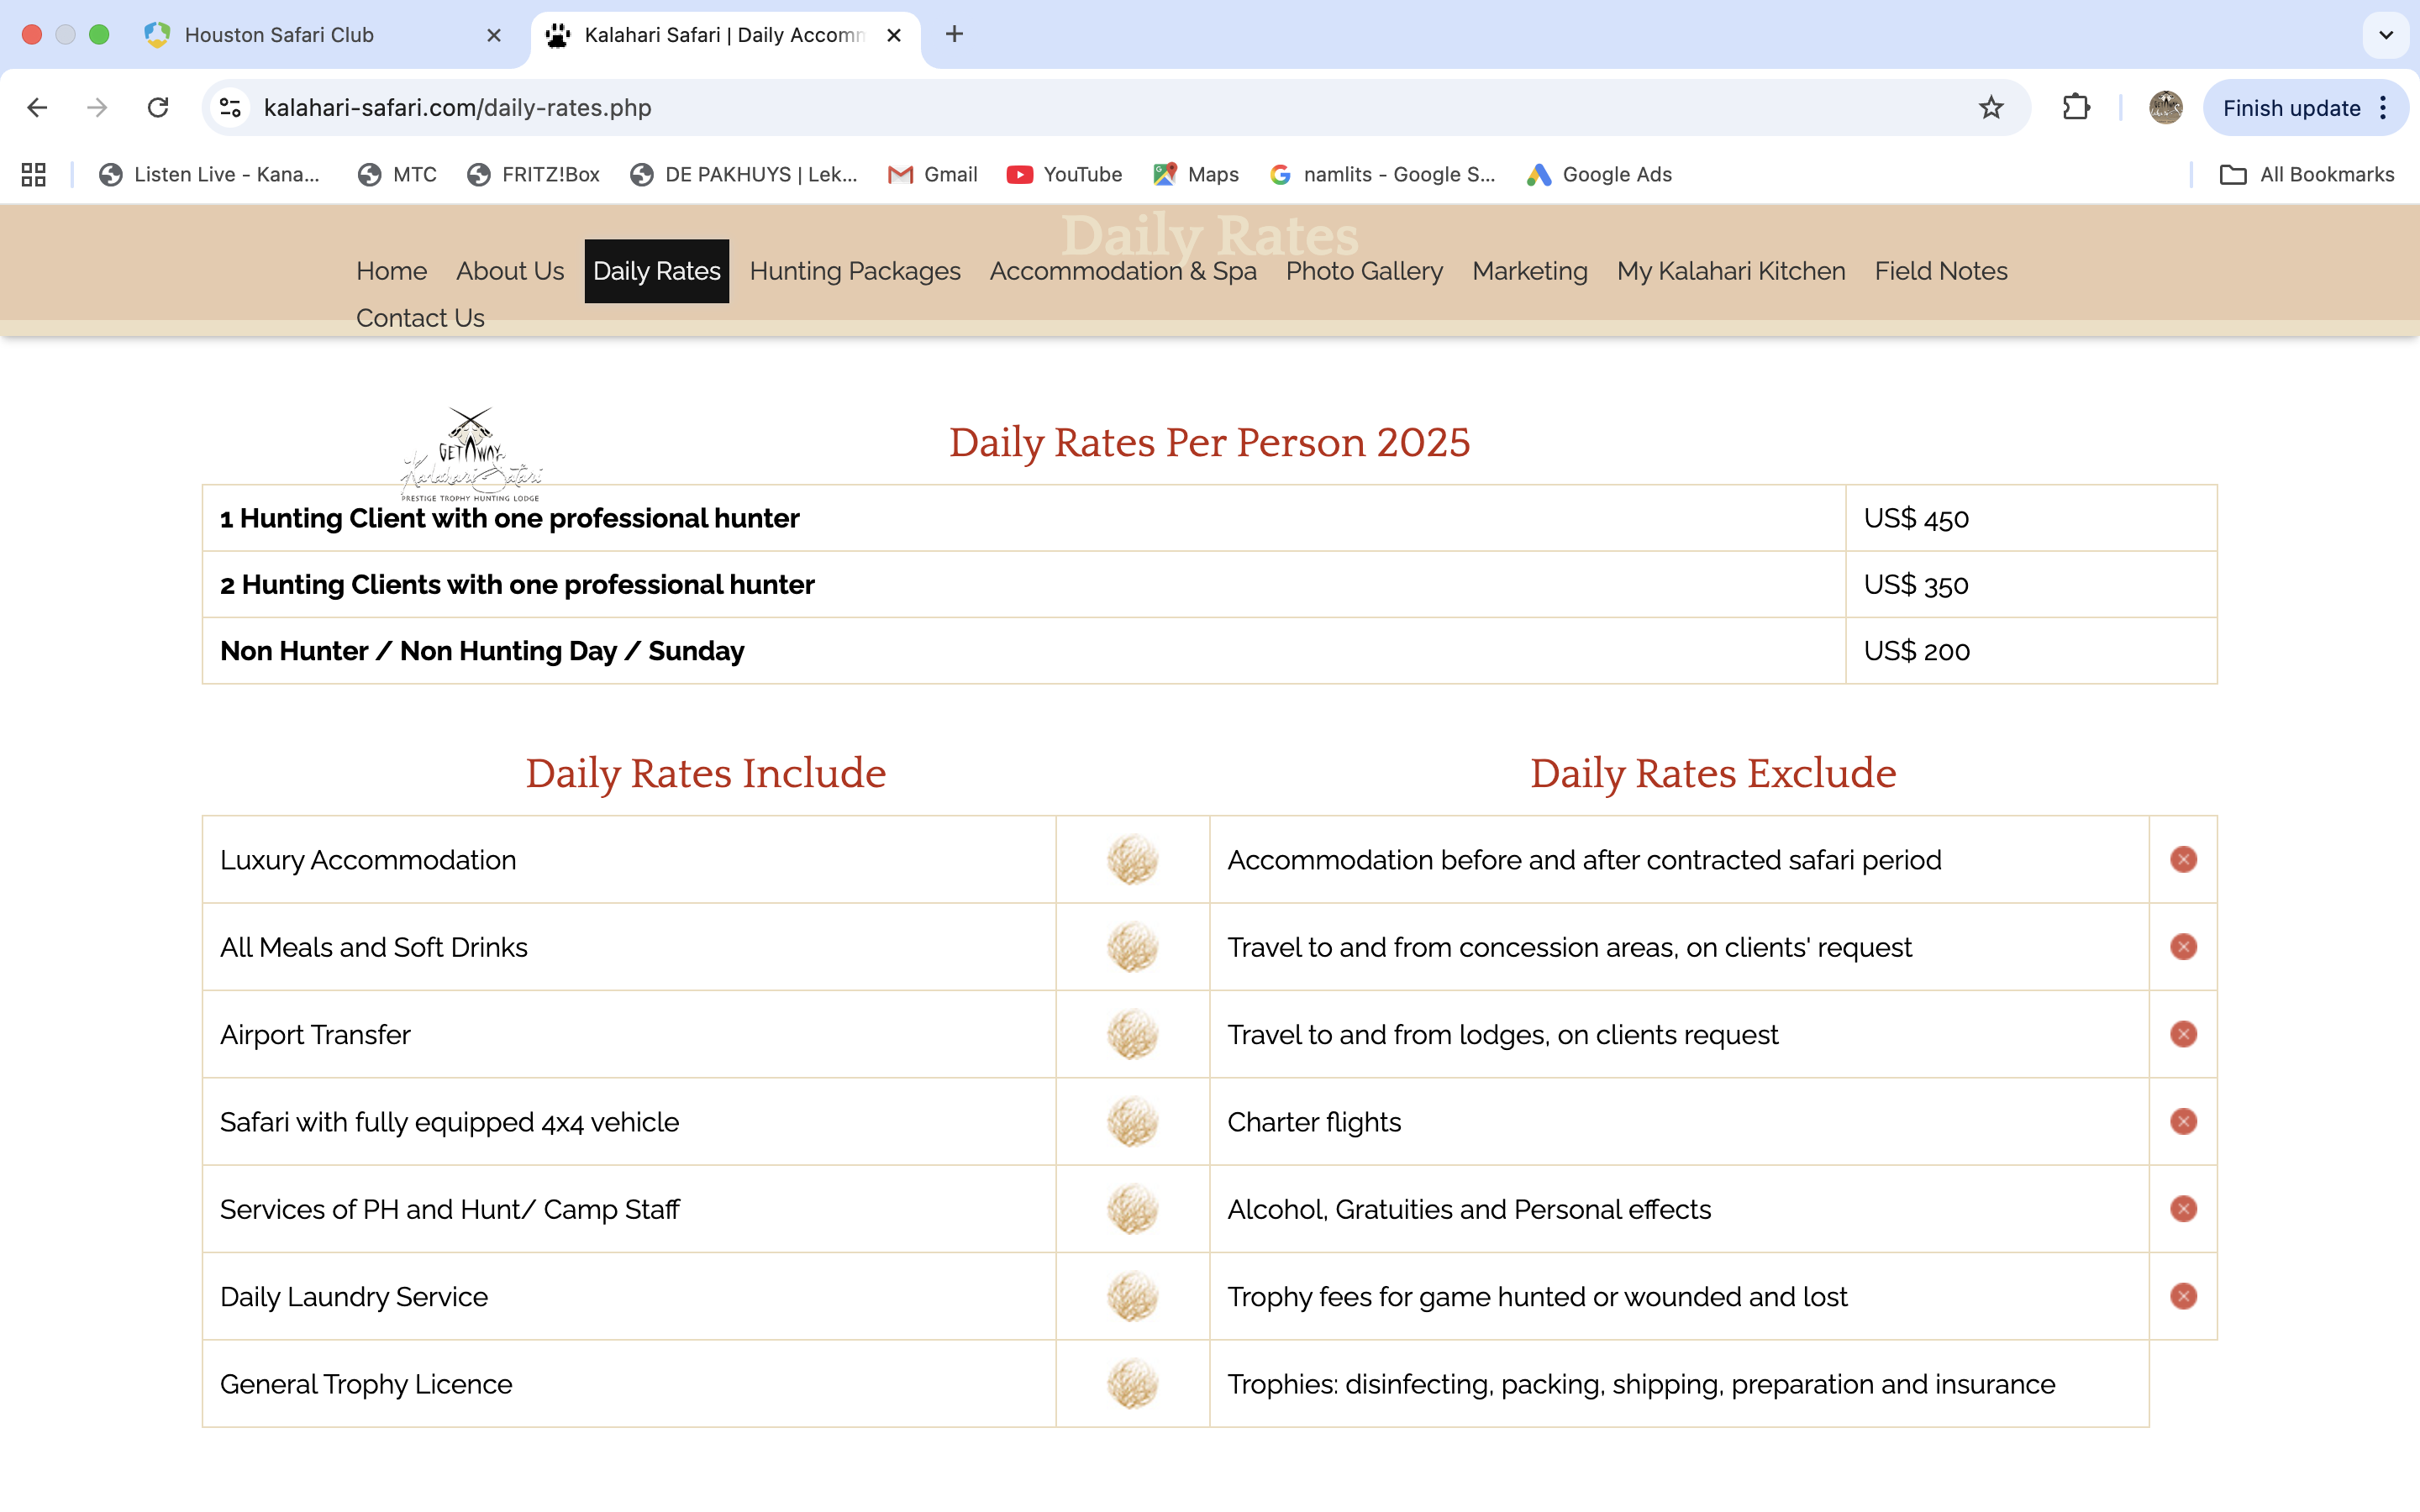Open the Photo Gallery page
Image resolution: width=2420 pixels, height=1512 pixels.
pyautogui.click(x=1364, y=271)
